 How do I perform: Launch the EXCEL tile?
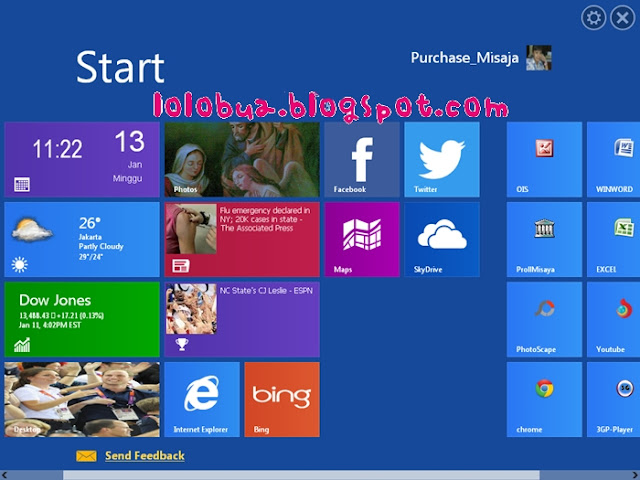pos(613,240)
